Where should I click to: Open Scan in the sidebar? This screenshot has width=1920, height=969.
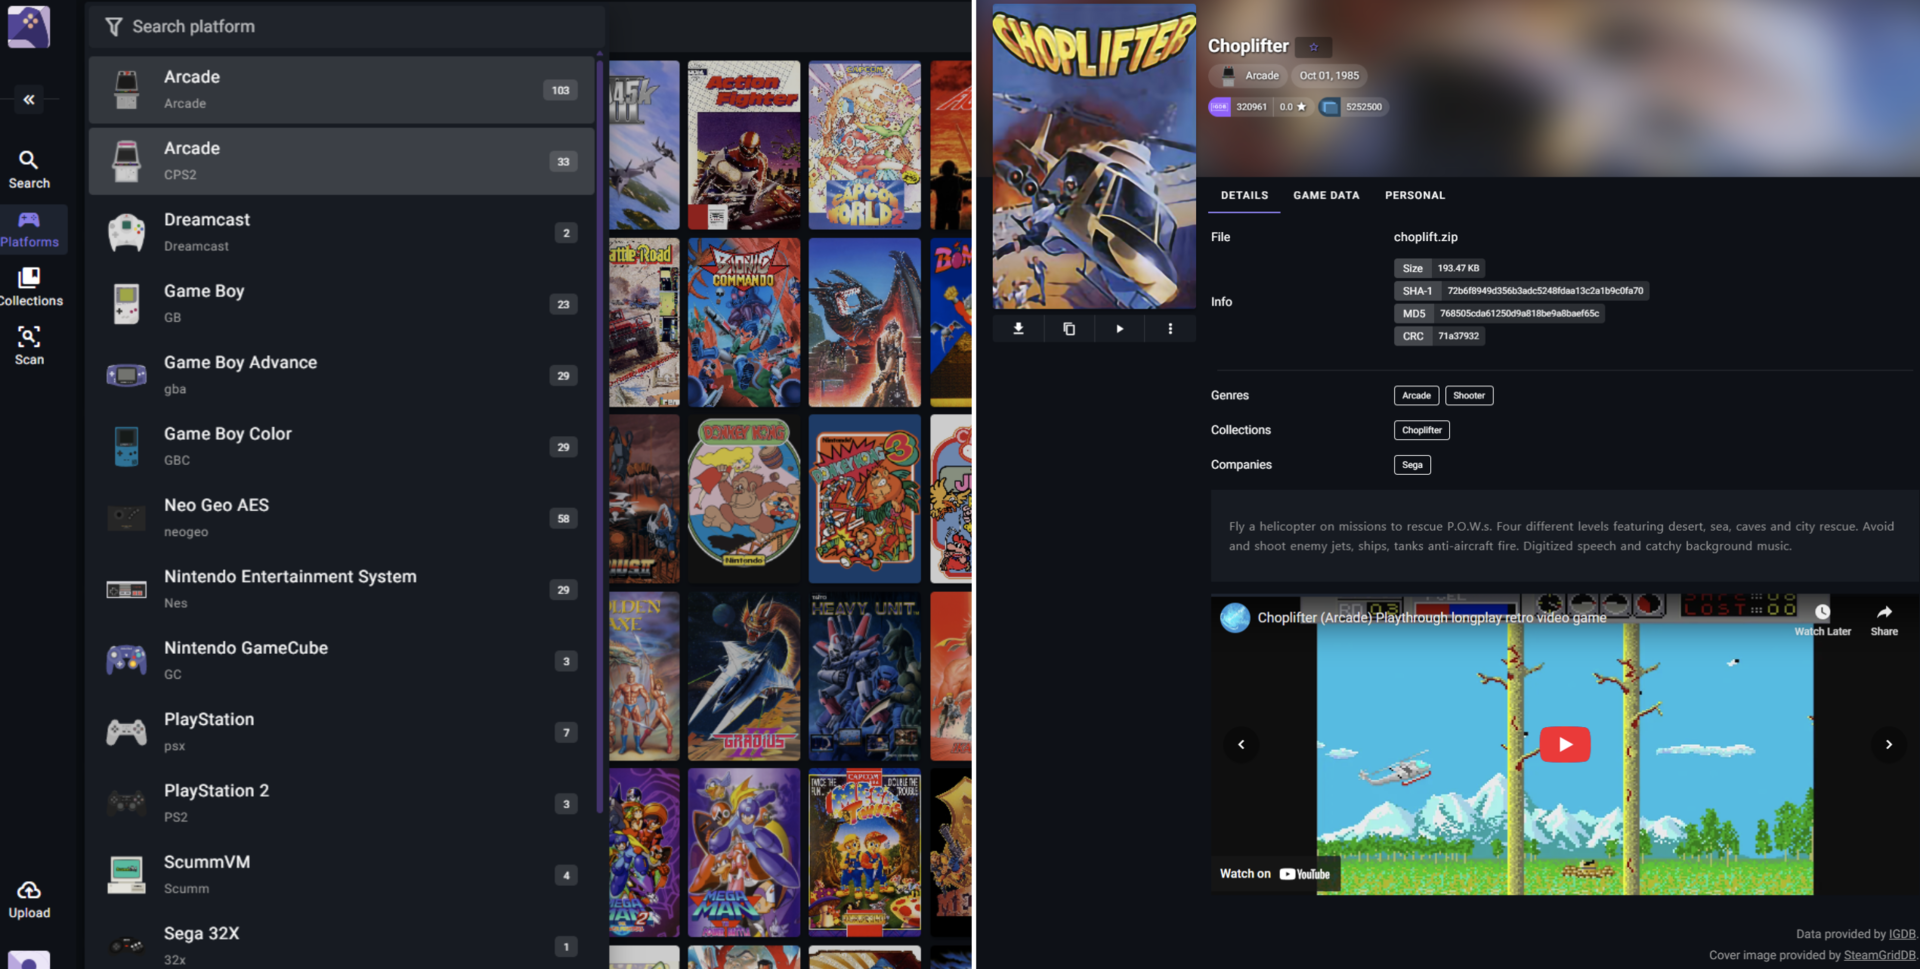(x=29, y=346)
